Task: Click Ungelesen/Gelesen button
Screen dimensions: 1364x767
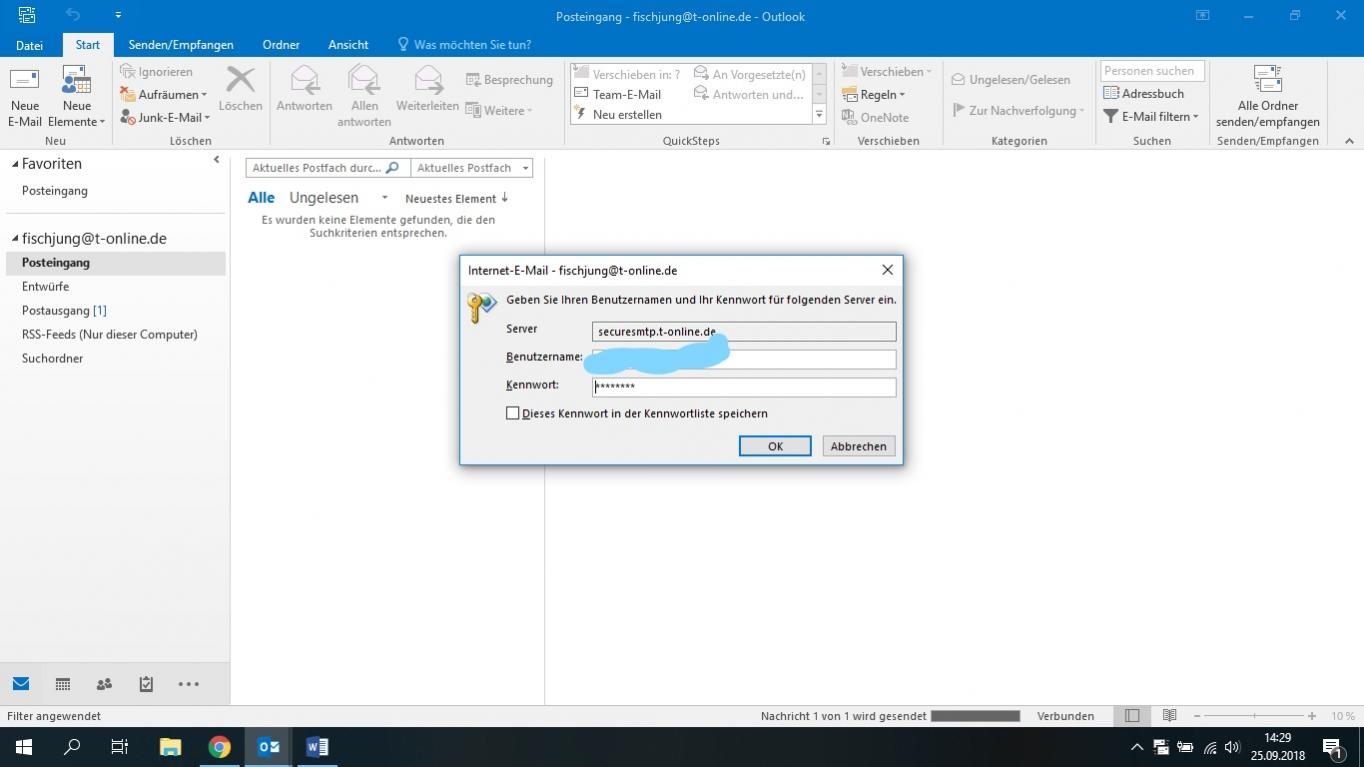Action: click(1011, 79)
